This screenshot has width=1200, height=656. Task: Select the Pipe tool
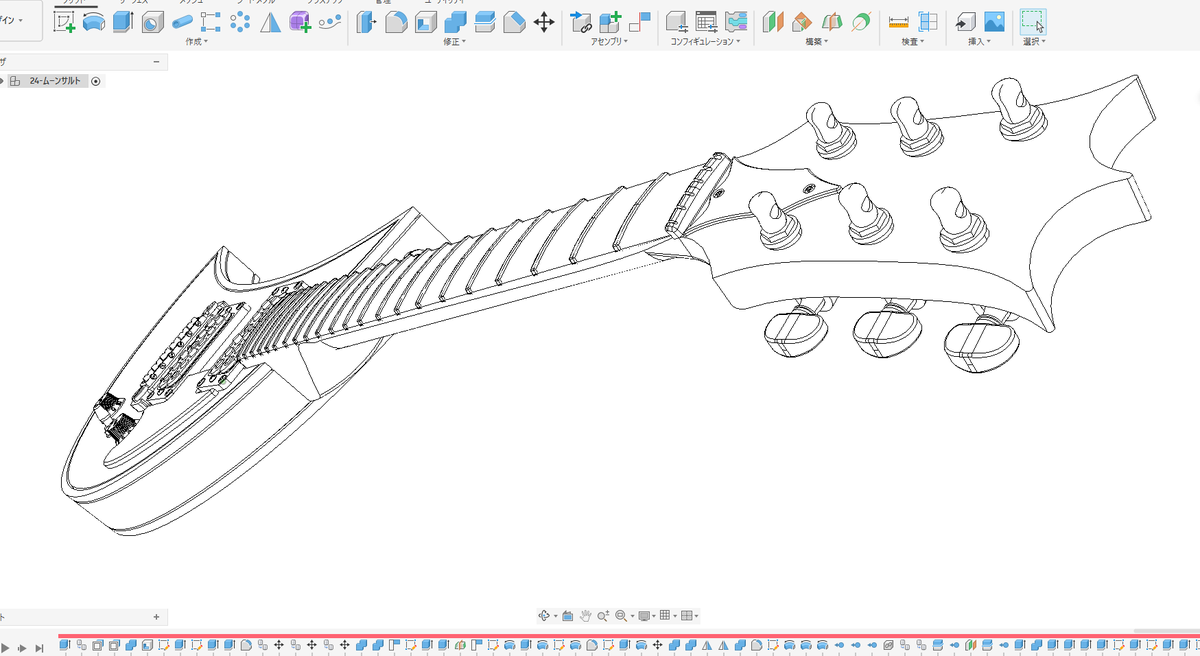pyautogui.click(x=182, y=21)
